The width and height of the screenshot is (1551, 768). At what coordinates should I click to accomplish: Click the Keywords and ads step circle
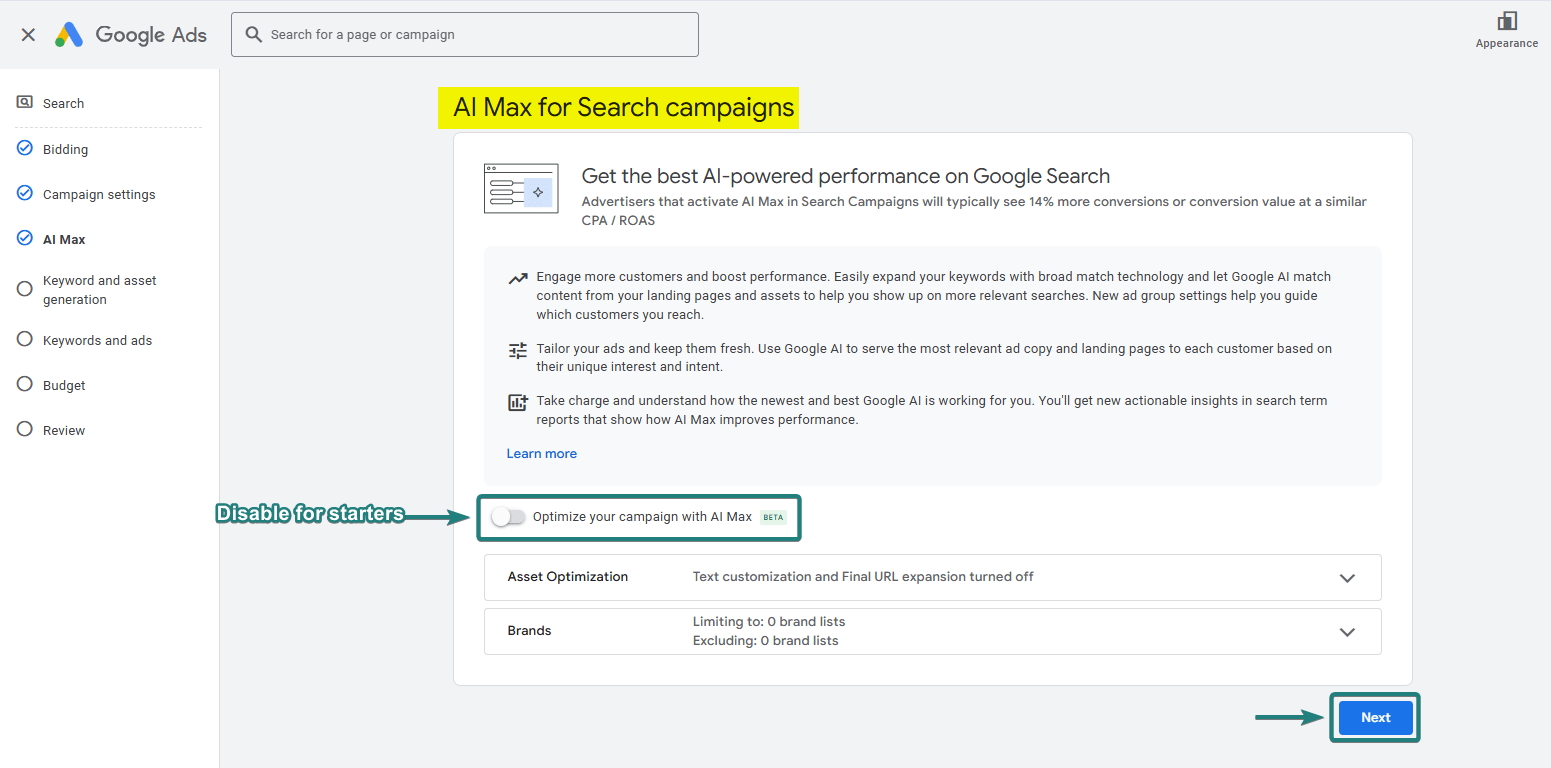(x=25, y=339)
